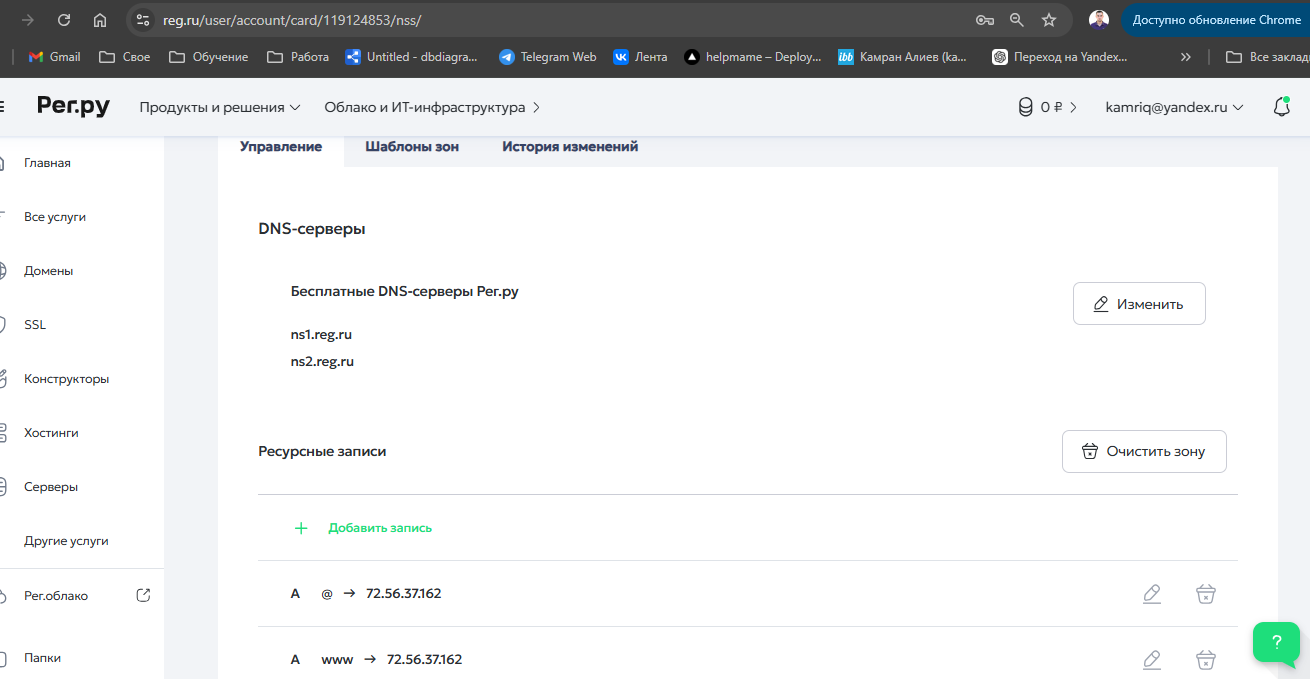This screenshot has width=1310, height=679.
Task: Click the Домены sidebar globe icon
Action: click(x=3, y=271)
